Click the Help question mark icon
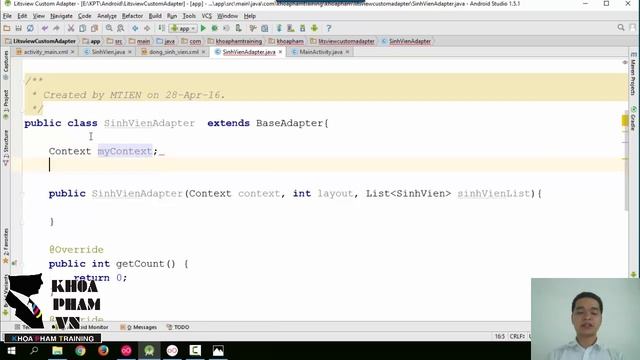Viewport: 640px width, 360px height. (x=329, y=28)
